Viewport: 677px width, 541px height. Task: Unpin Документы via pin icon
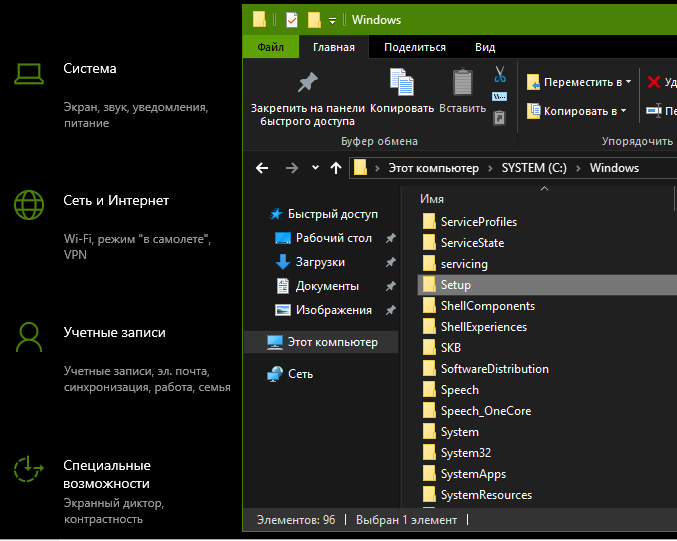[390, 286]
